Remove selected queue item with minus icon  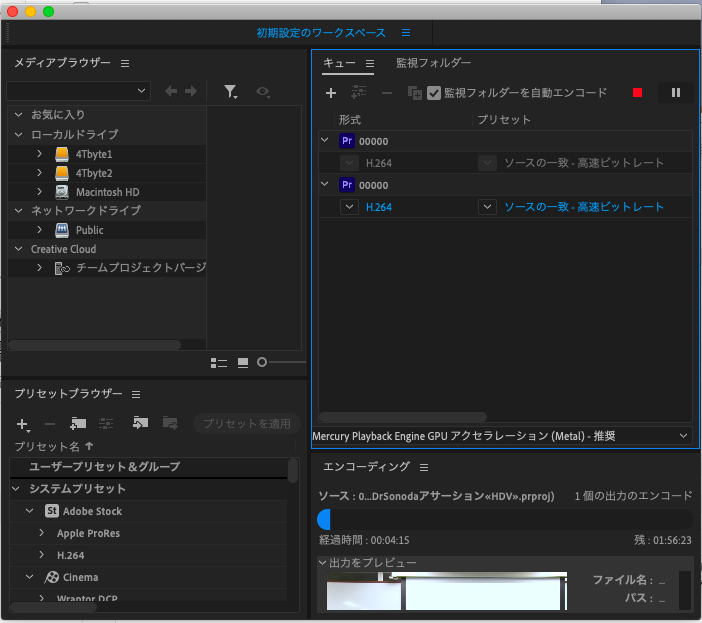click(x=387, y=93)
